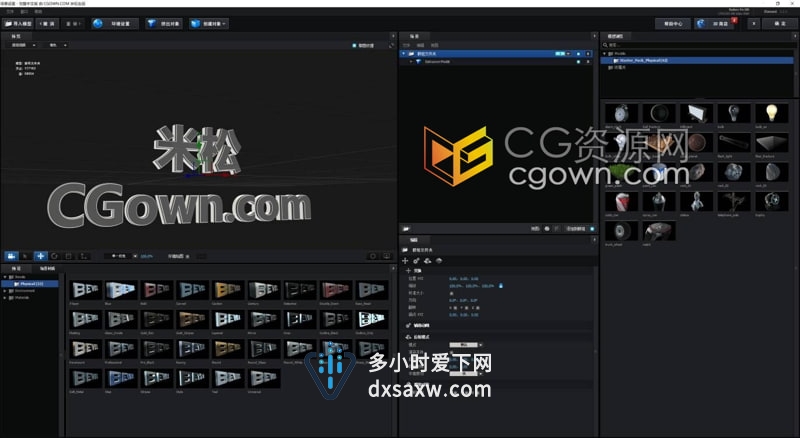This screenshot has height=438, width=800.
Task: Click the search field in the Model Browser
Action: pyautogui.click(x=697, y=45)
